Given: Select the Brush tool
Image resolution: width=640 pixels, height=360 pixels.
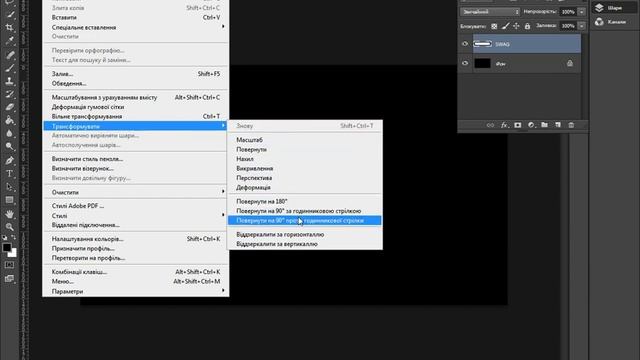Looking at the screenshot, I should (9, 68).
